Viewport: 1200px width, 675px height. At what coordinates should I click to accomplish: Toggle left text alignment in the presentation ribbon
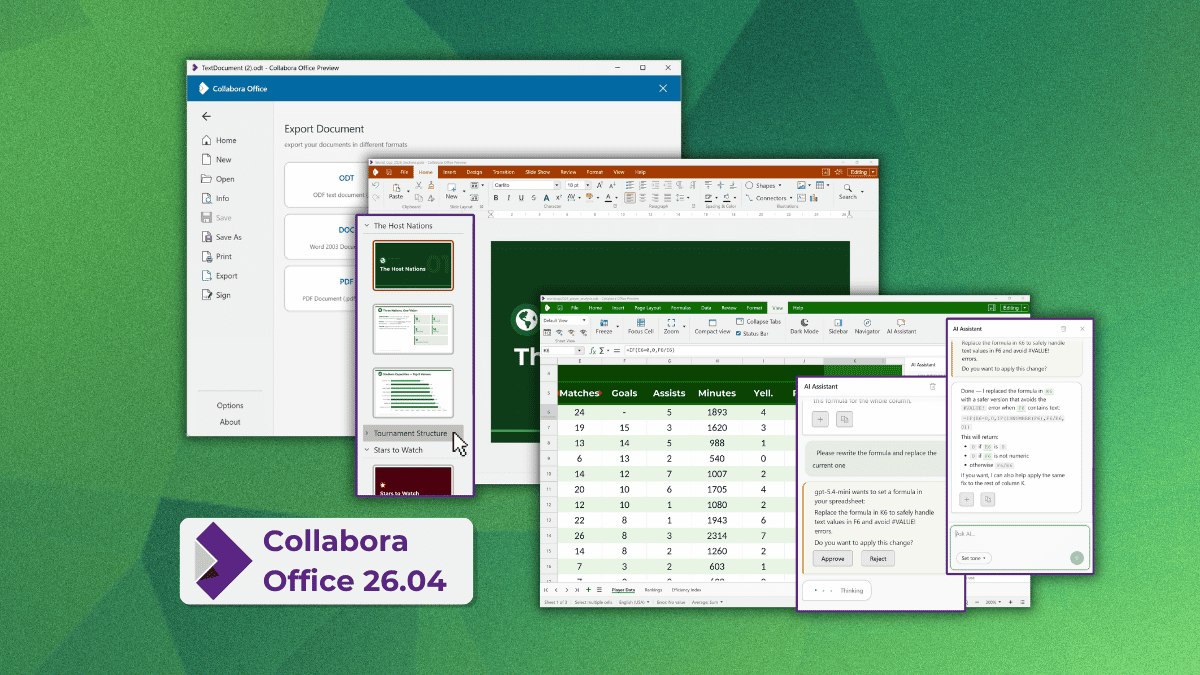(631, 198)
